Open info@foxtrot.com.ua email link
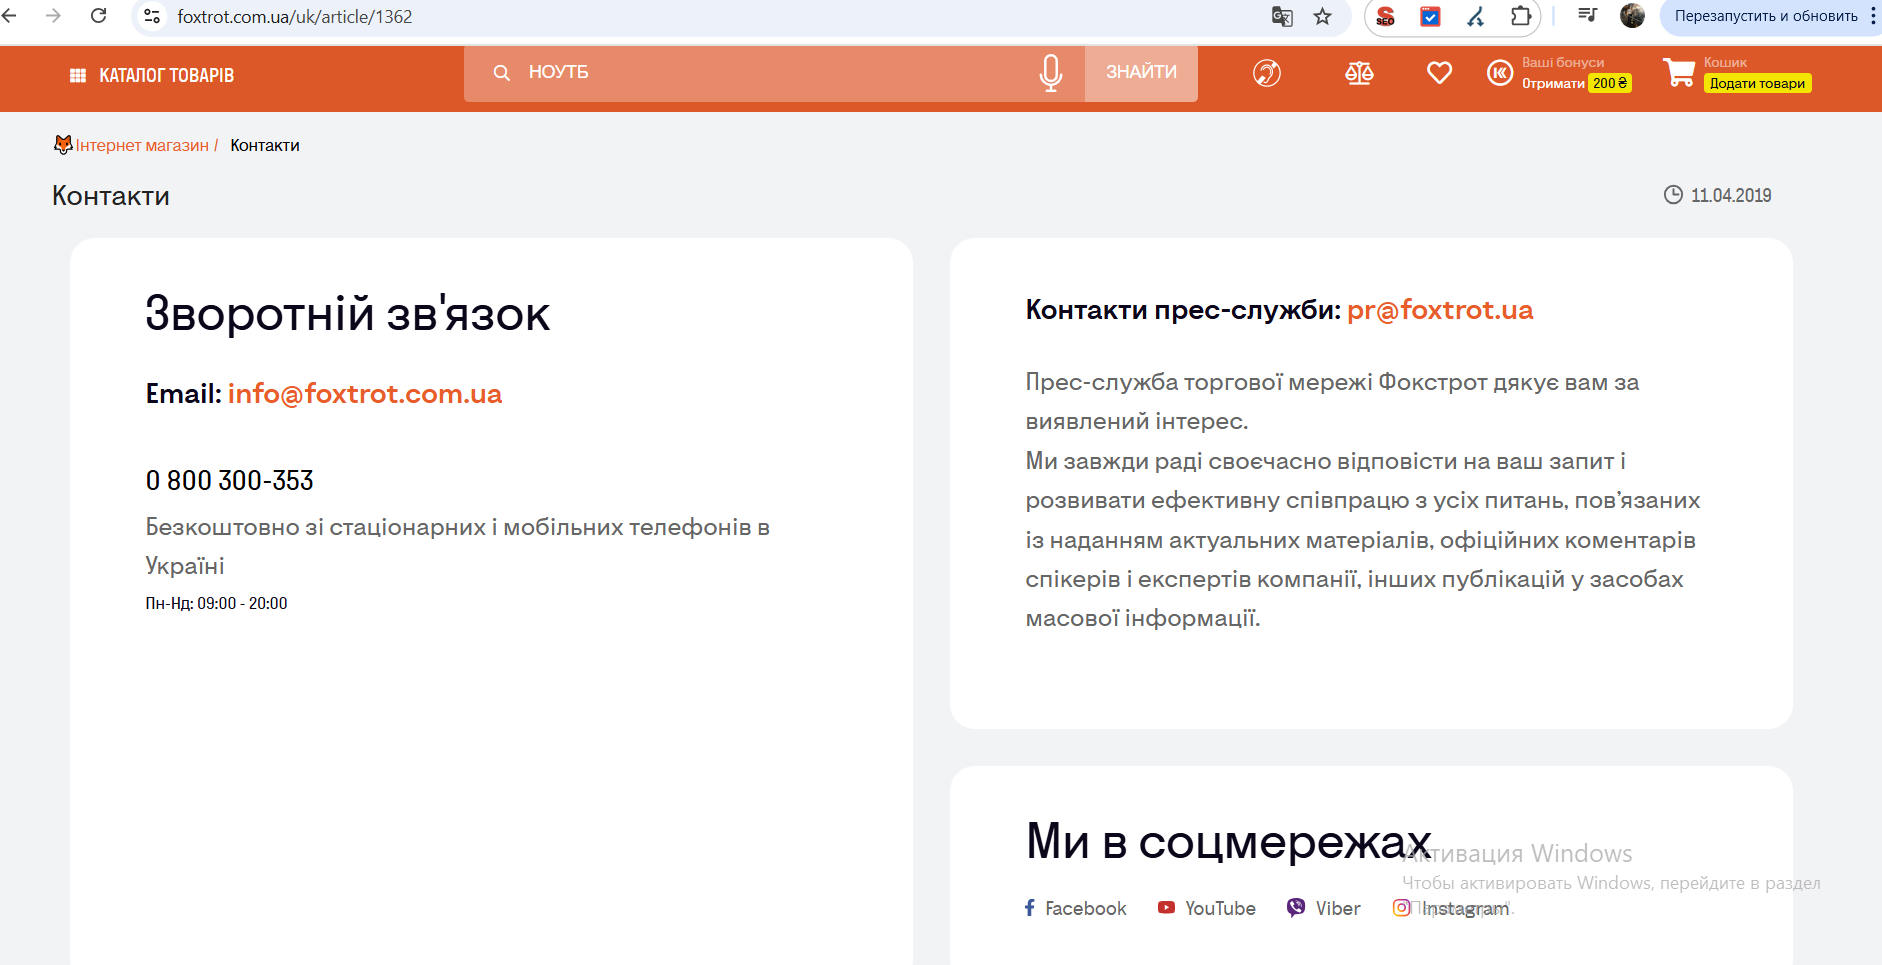 [365, 394]
